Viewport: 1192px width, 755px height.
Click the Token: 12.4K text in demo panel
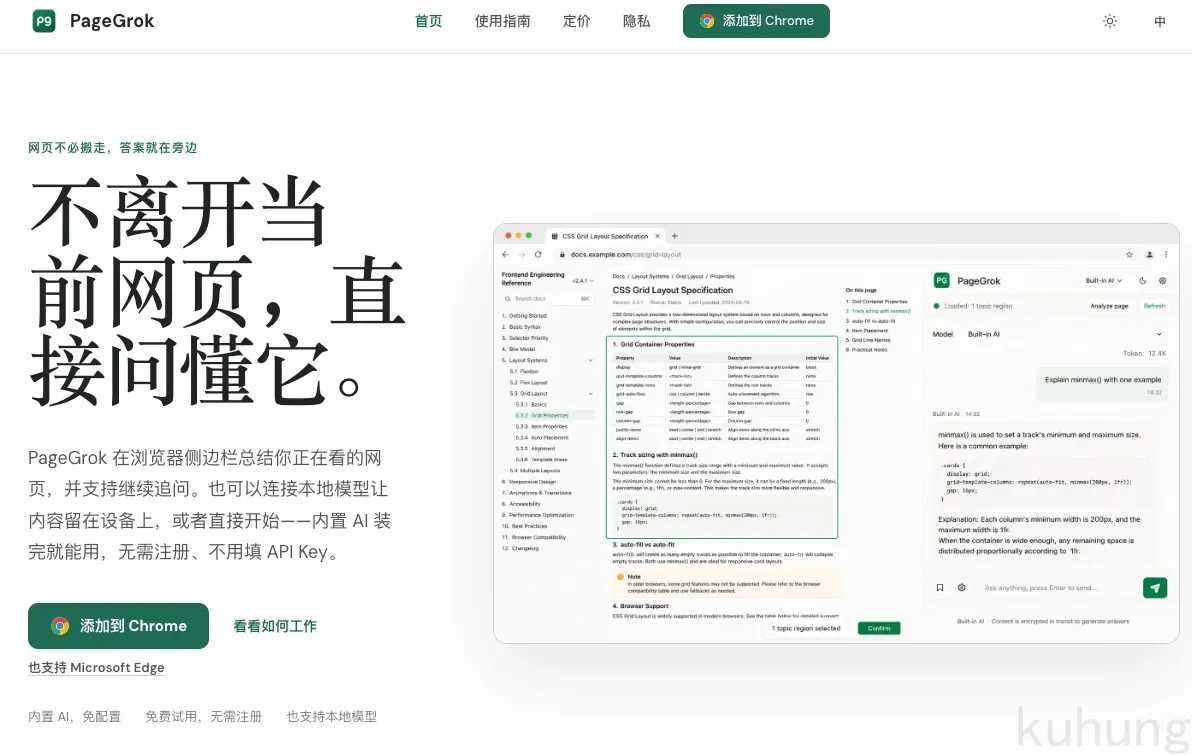(x=1144, y=354)
